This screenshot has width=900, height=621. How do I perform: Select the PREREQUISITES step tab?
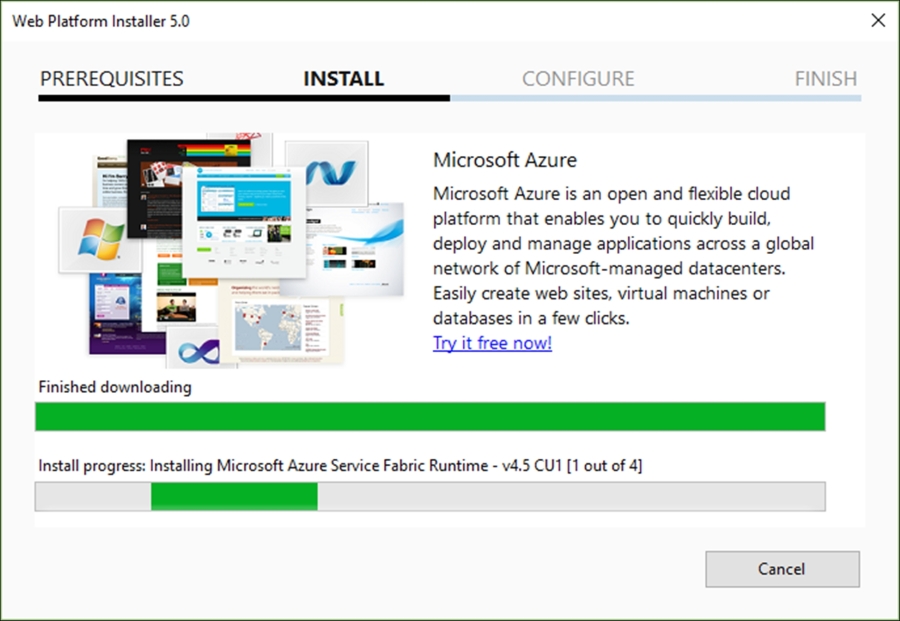[x=112, y=79]
